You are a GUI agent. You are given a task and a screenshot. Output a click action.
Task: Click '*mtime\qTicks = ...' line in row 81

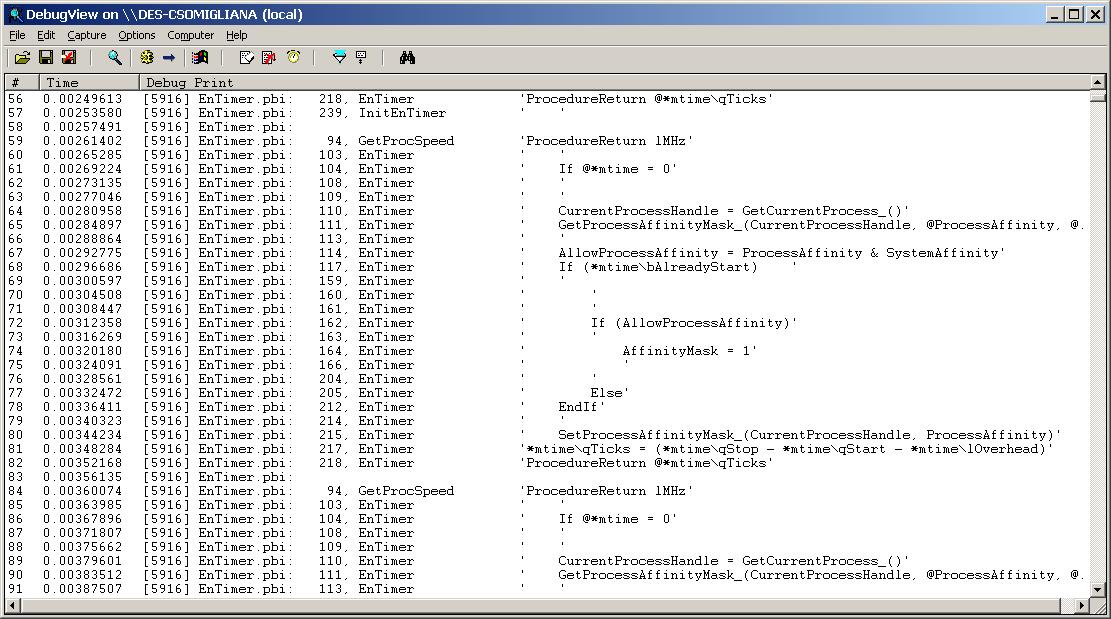tap(787, 449)
